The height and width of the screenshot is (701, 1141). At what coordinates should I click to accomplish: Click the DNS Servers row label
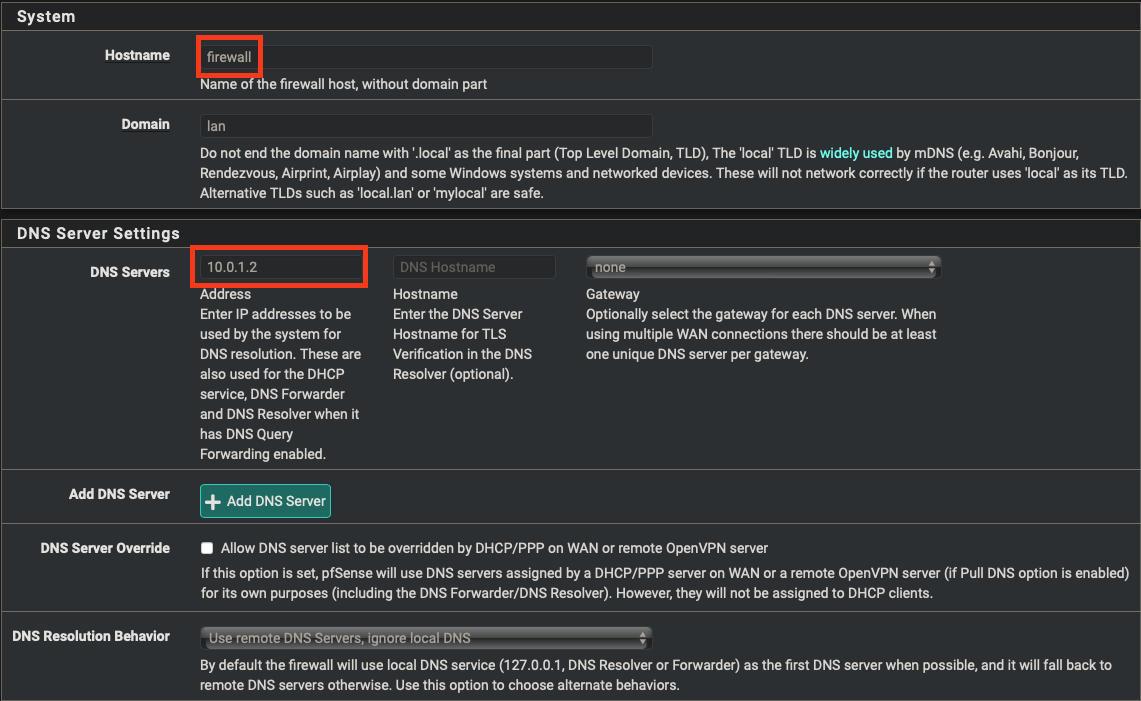pos(130,272)
